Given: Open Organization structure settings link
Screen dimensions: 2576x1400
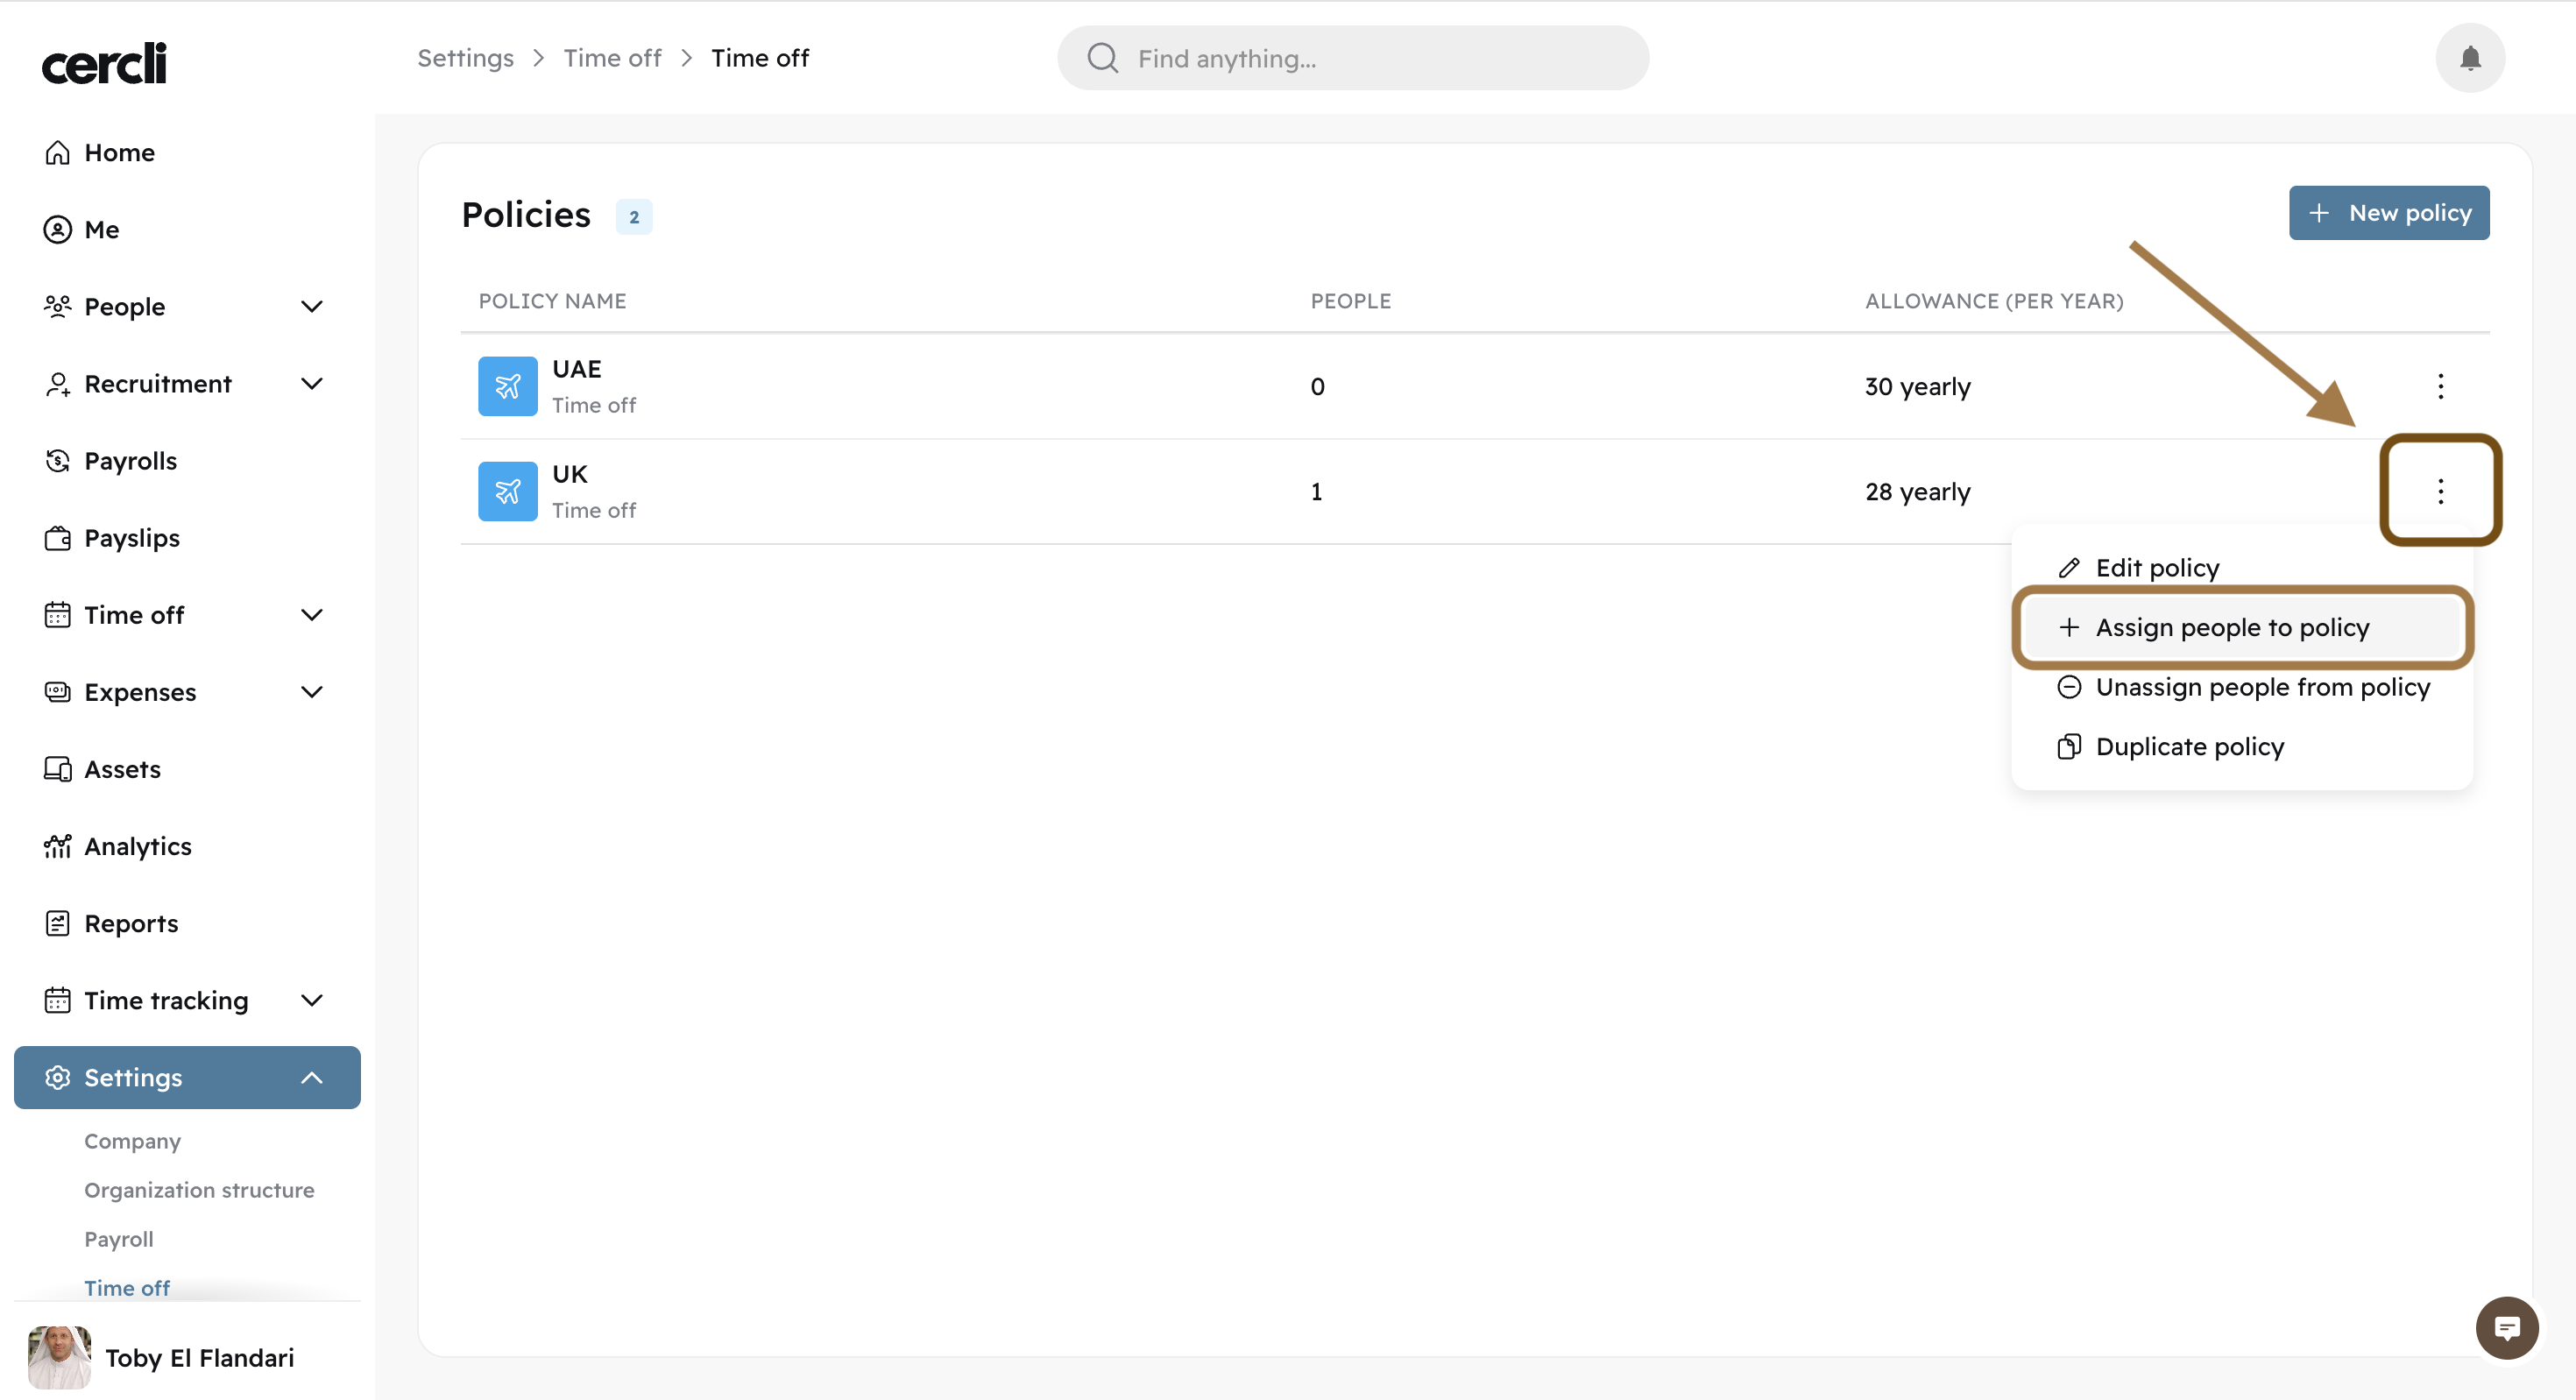Looking at the screenshot, I should click(199, 1190).
